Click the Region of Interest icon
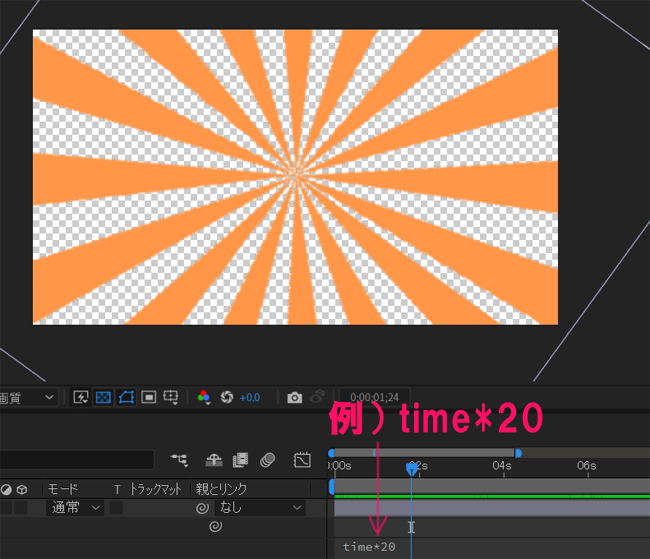Viewport: 650px width, 559px height. click(148, 397)
